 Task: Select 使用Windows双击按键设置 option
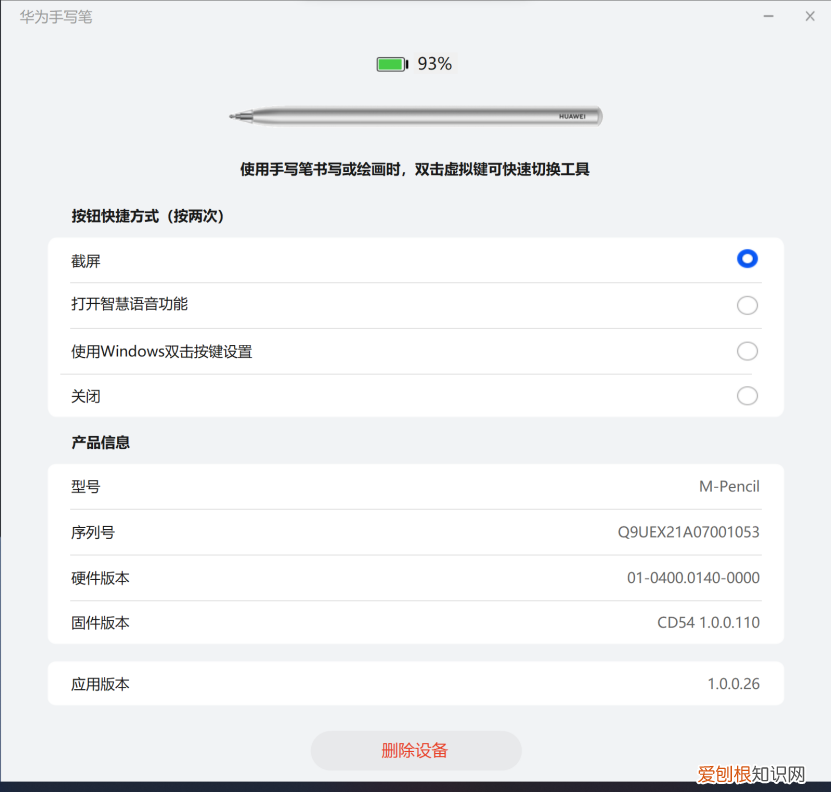click(747, 351)
